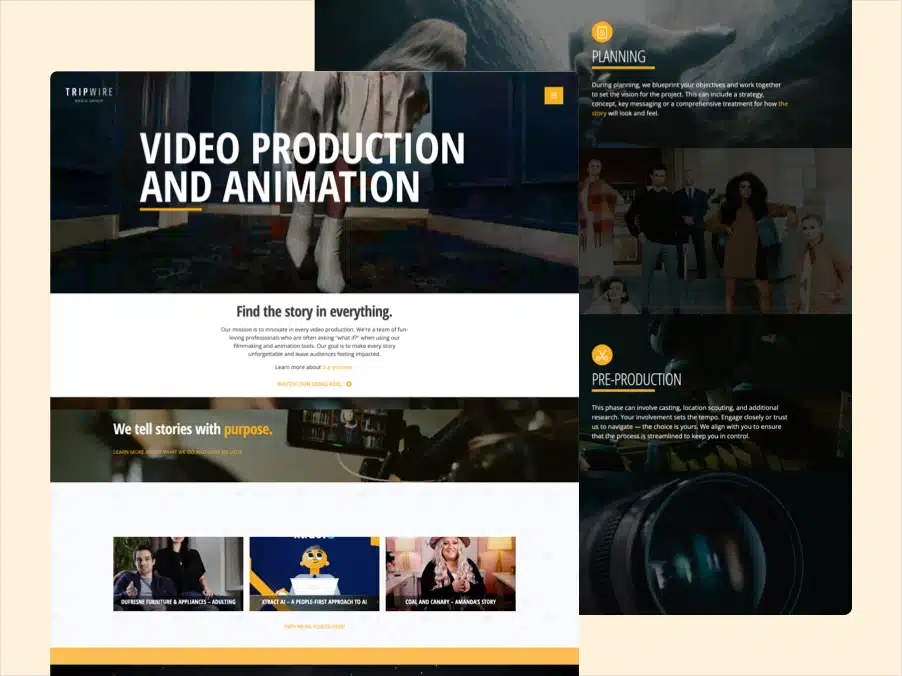
Task: Click the 'Find the story in everything' heading
Action: pos(314,311)
